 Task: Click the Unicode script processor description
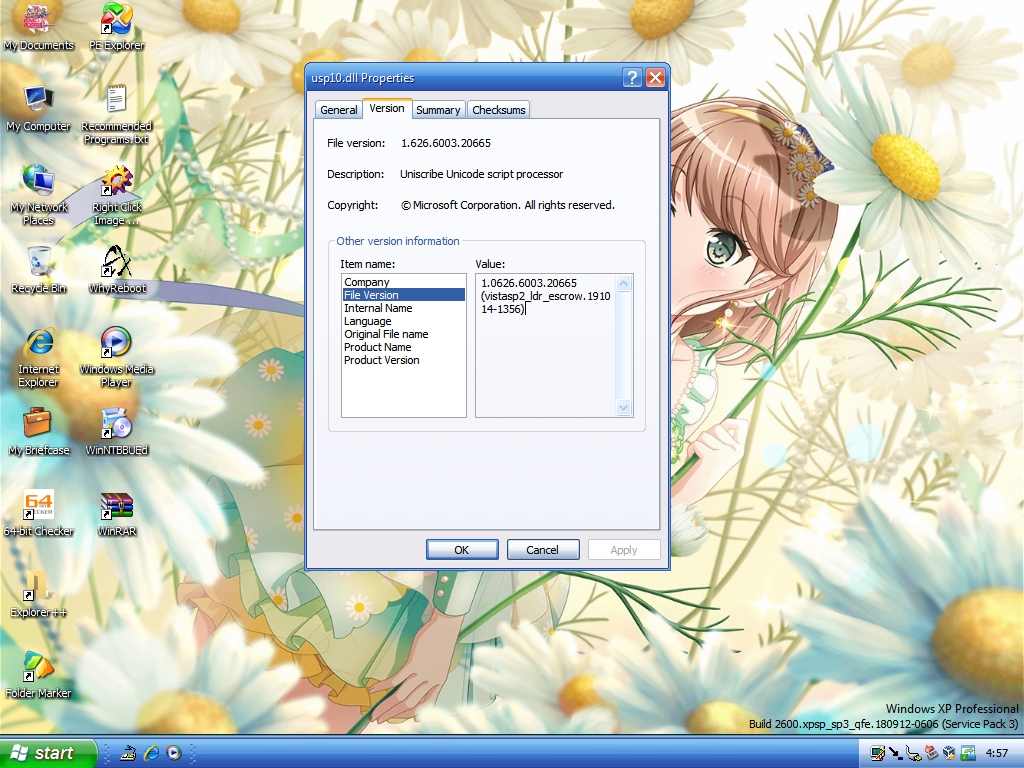(481, 174)
